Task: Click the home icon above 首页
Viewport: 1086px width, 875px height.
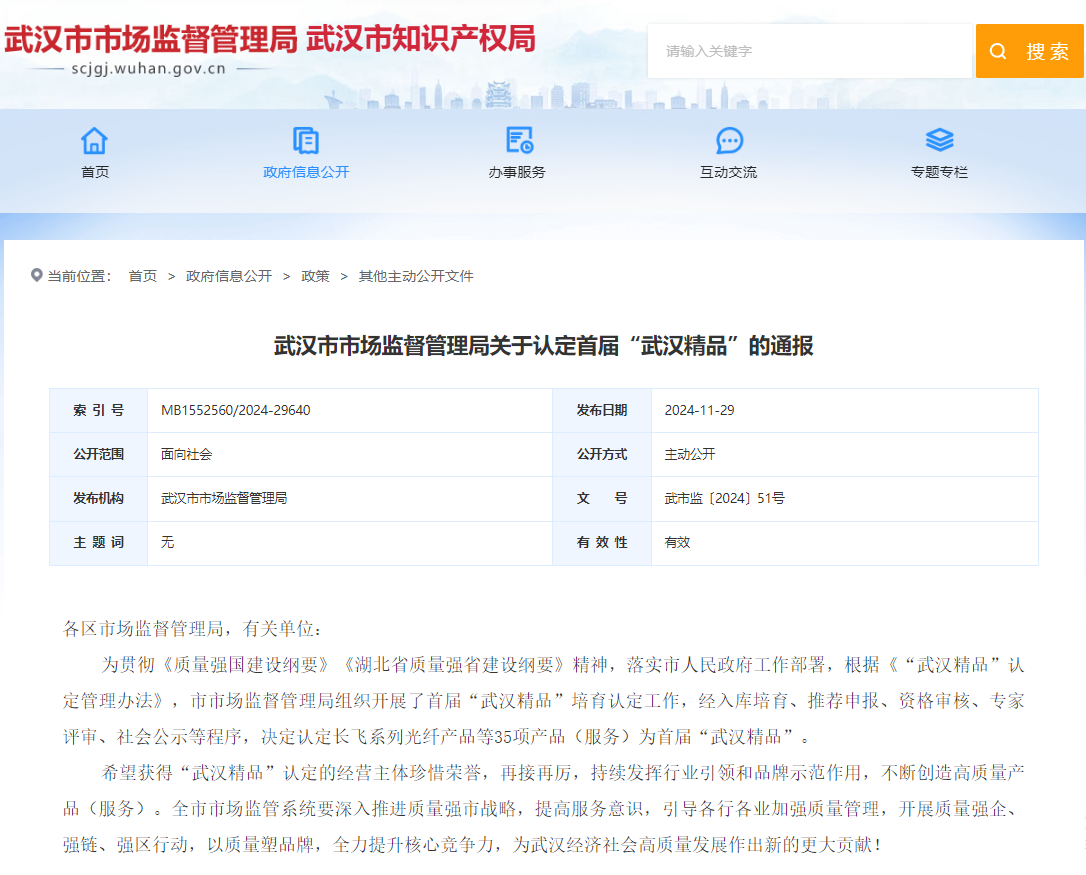Action: point(94,141)
